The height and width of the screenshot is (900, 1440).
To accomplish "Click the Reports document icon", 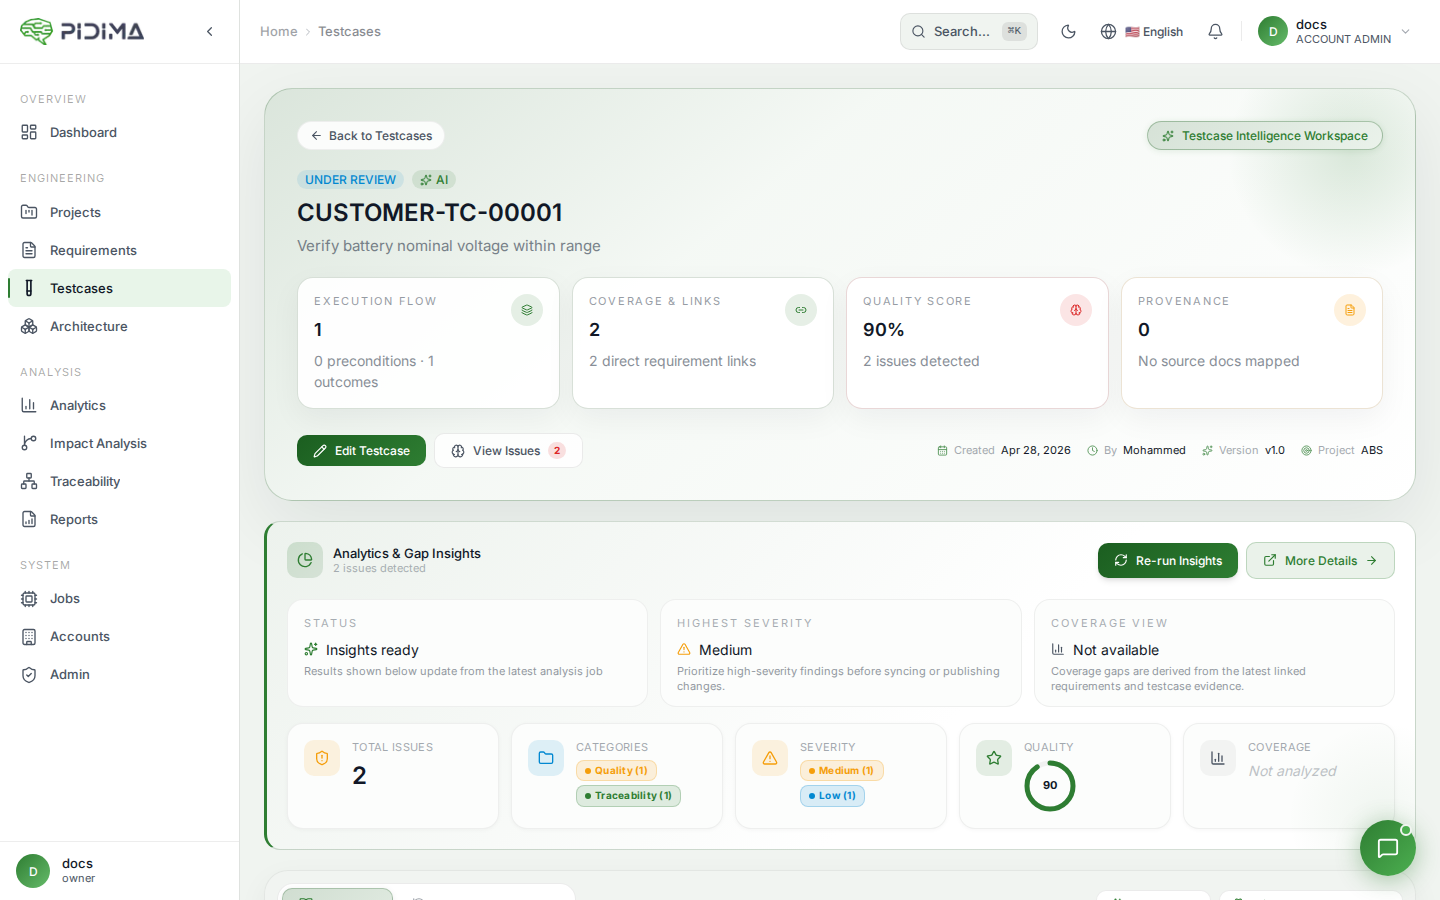I will [x=29, y=519].
